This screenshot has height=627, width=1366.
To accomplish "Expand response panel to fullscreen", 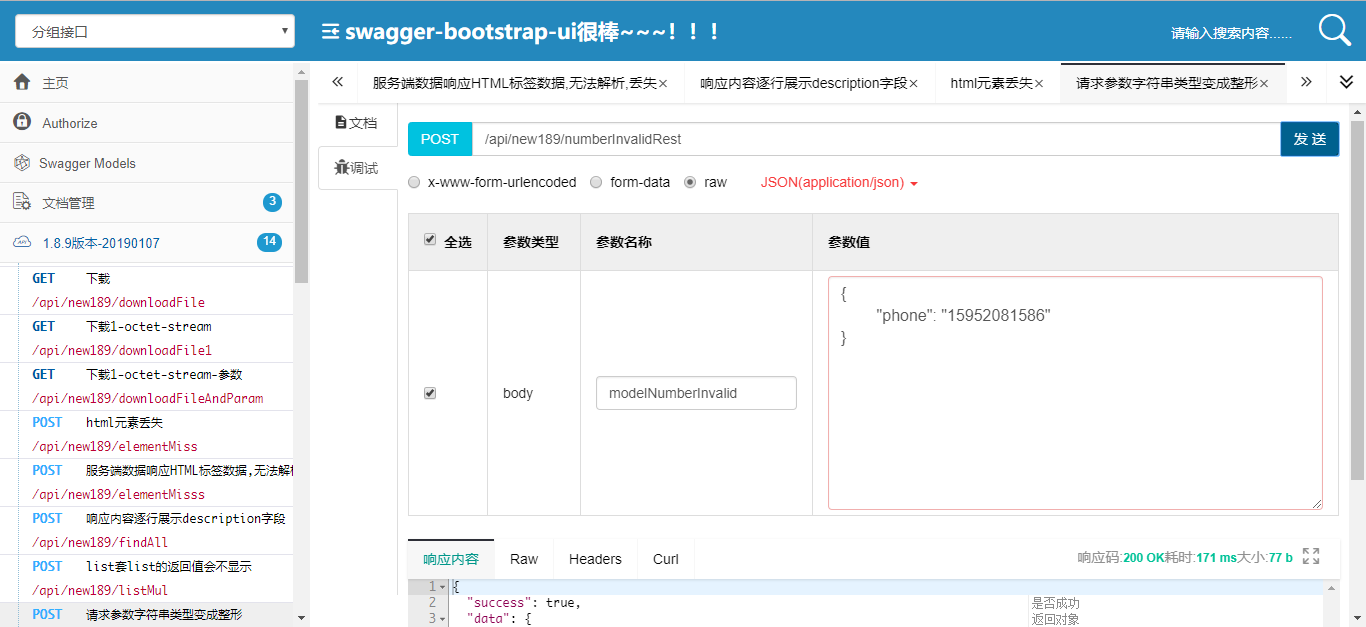I will coord(1311,556).
